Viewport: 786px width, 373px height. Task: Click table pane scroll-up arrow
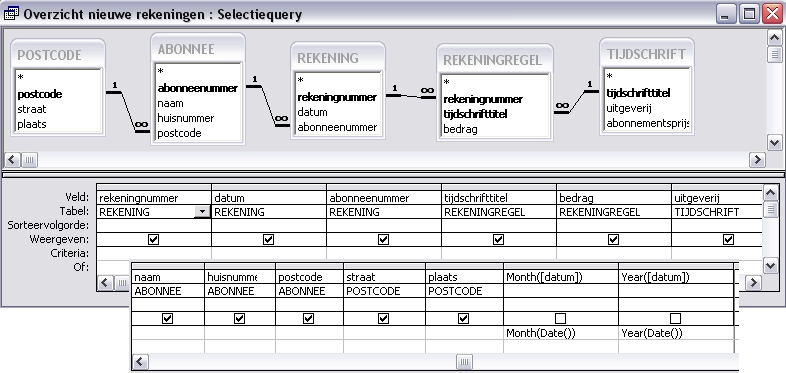point(774,37)
